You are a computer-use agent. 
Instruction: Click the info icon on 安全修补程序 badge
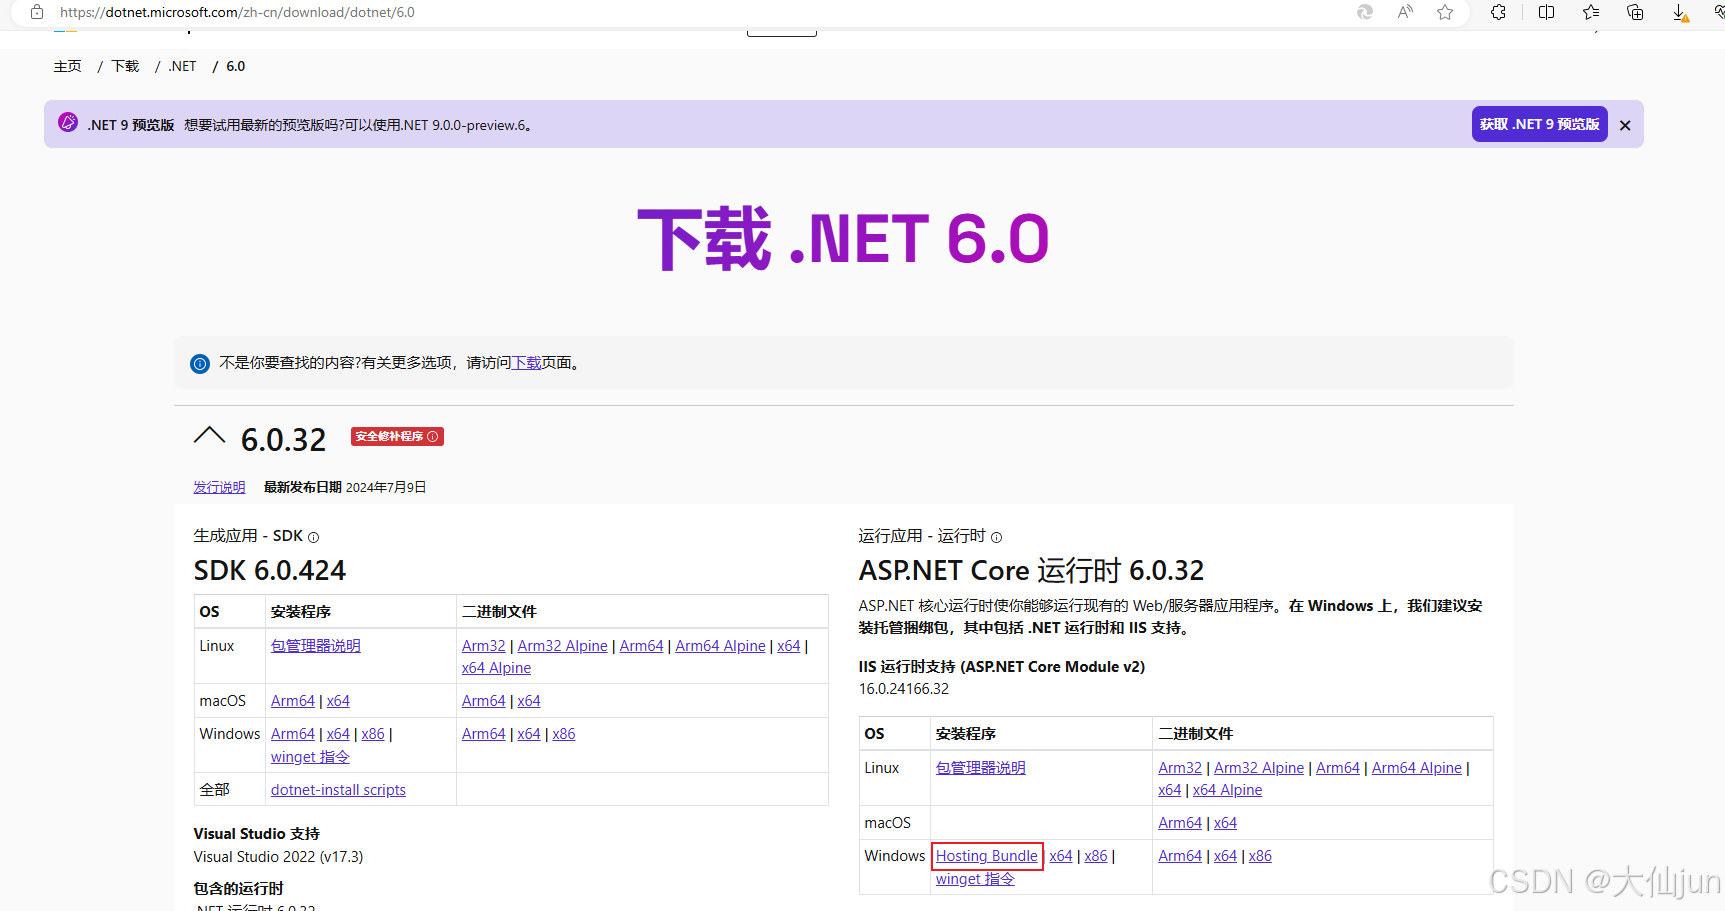[433, 437]
